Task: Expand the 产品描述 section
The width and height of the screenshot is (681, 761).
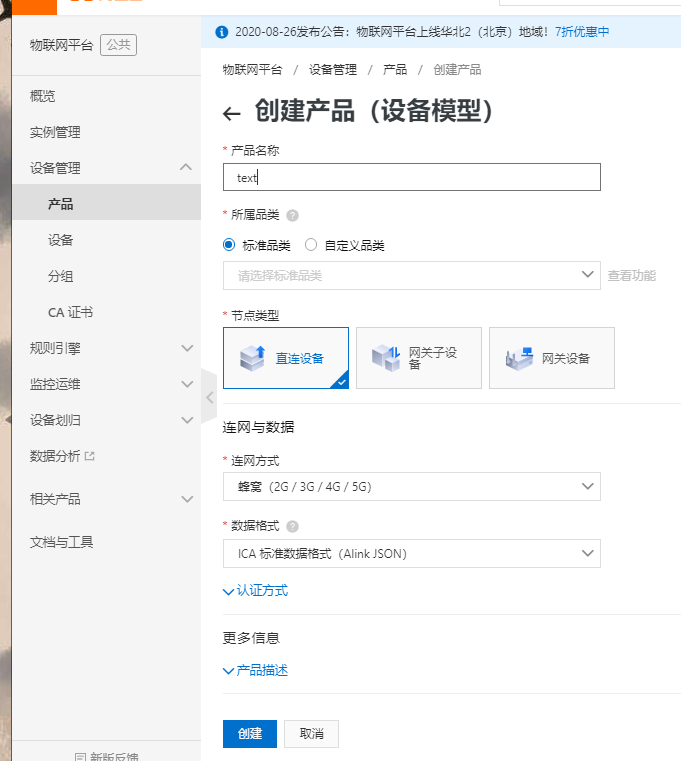Action: pyautogui.click(x=255, y=671)
